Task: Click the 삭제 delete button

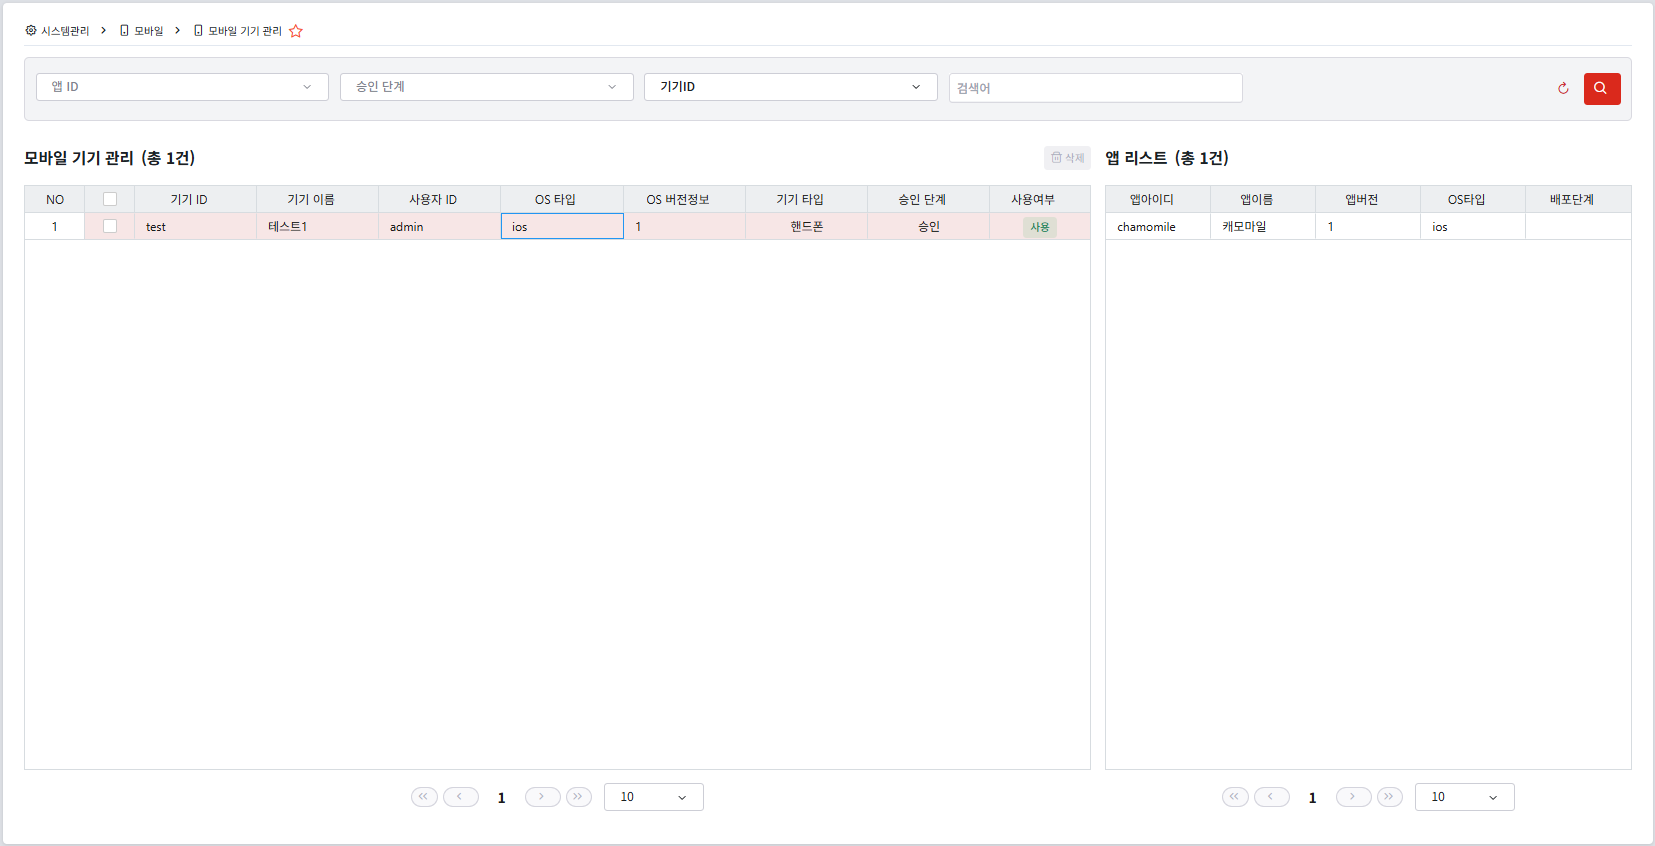Action: pyautogui.click(x=1067, y=158)
